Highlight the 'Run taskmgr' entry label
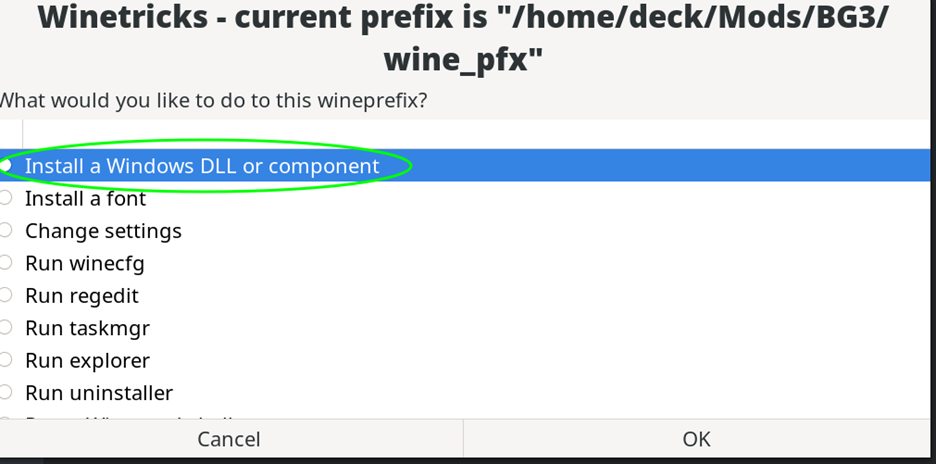 (x=87, y=328)
